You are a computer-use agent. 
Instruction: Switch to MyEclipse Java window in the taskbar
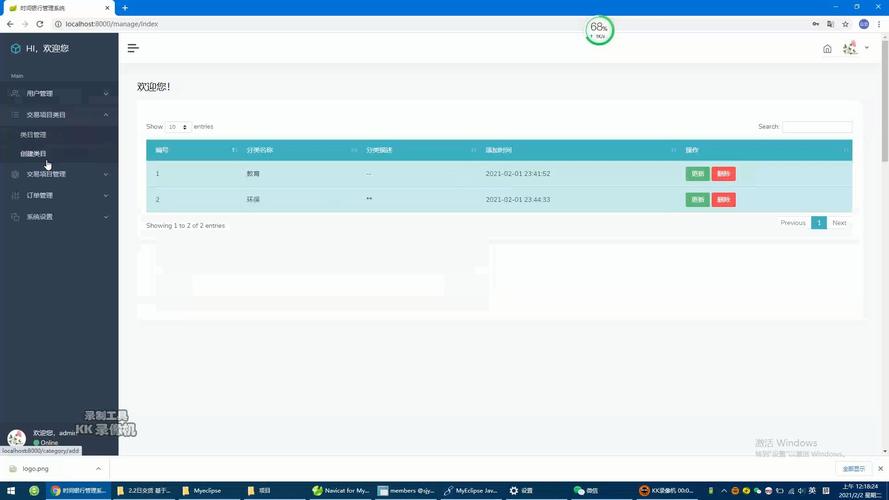click(471, 491)
